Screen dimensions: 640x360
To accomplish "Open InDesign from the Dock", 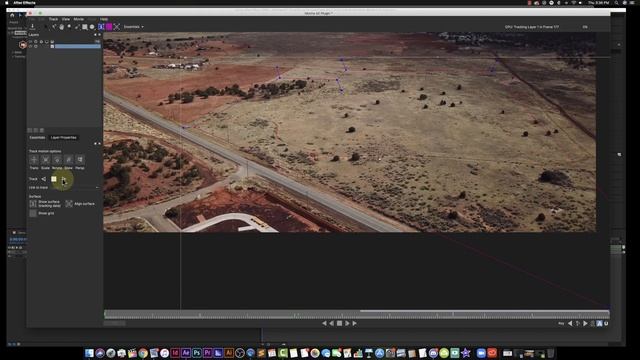I will [x=175, y=353].
